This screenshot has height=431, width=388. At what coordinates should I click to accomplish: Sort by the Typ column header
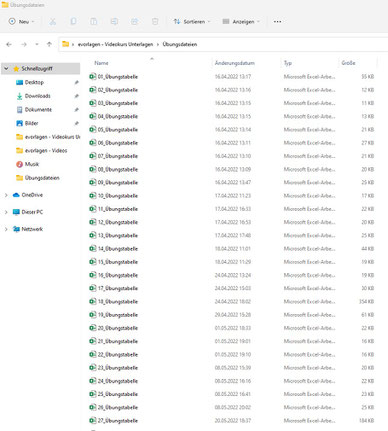coord(288,63)
